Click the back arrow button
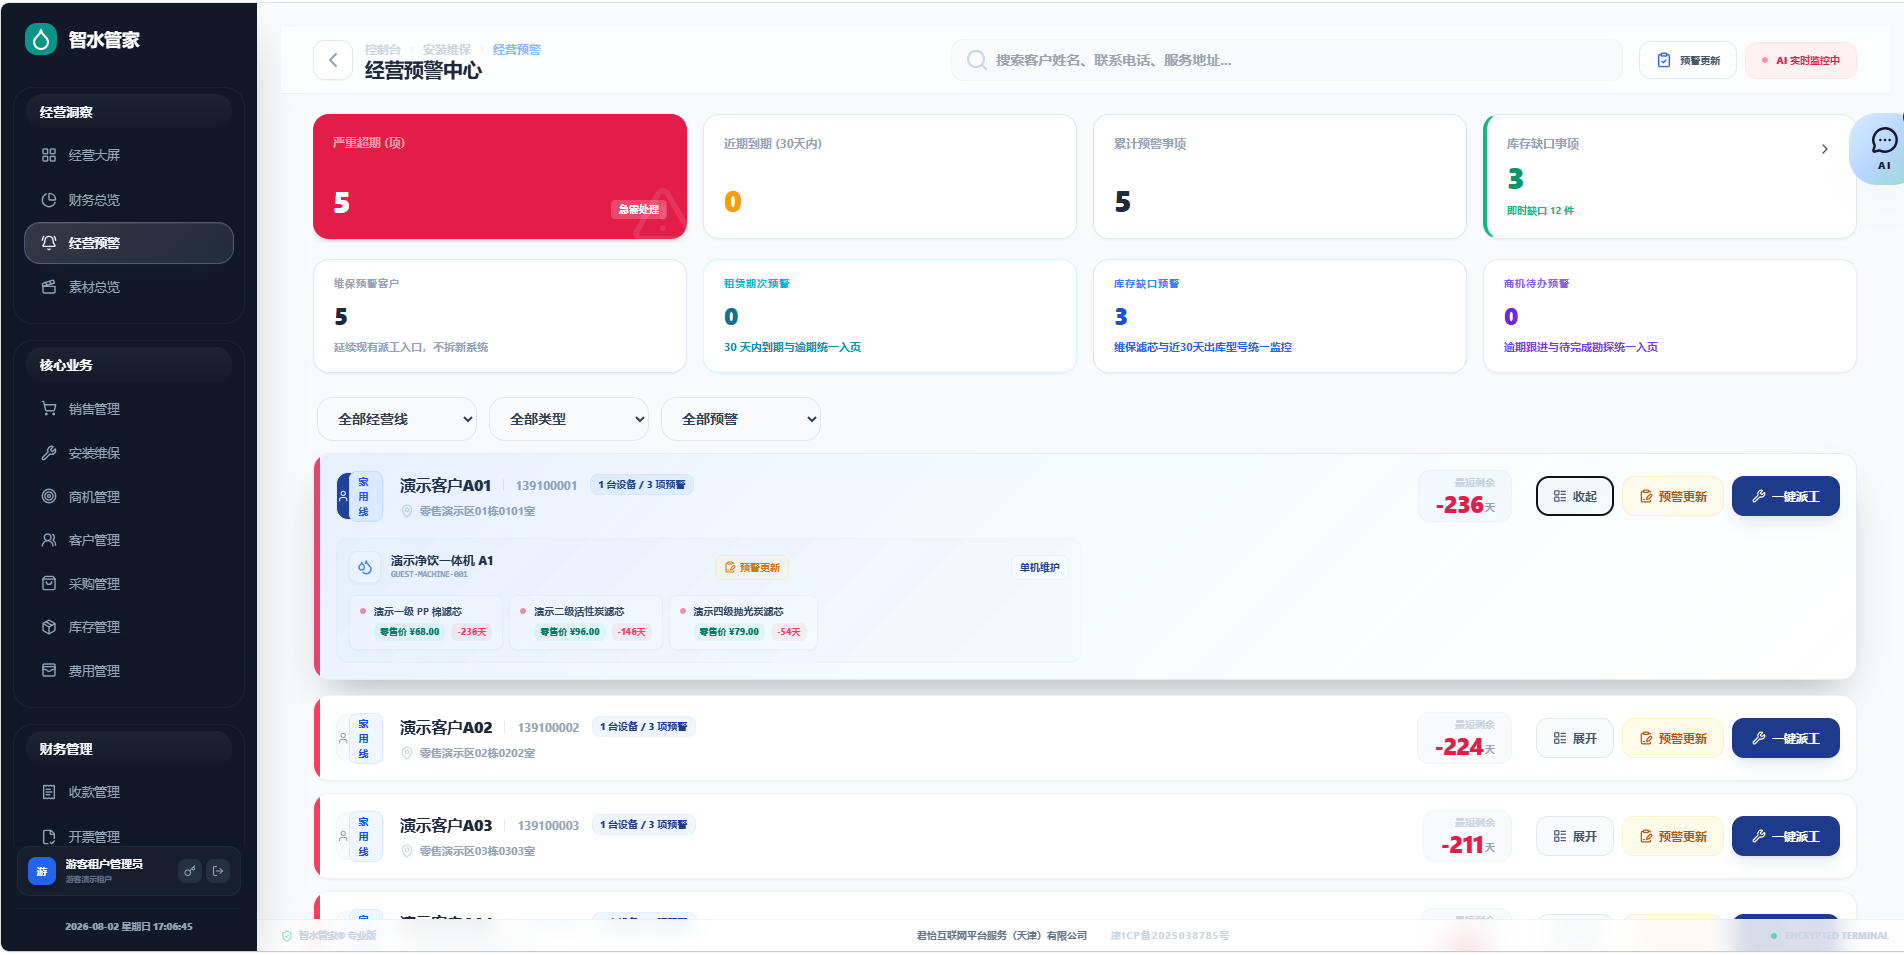 point(333,60)
